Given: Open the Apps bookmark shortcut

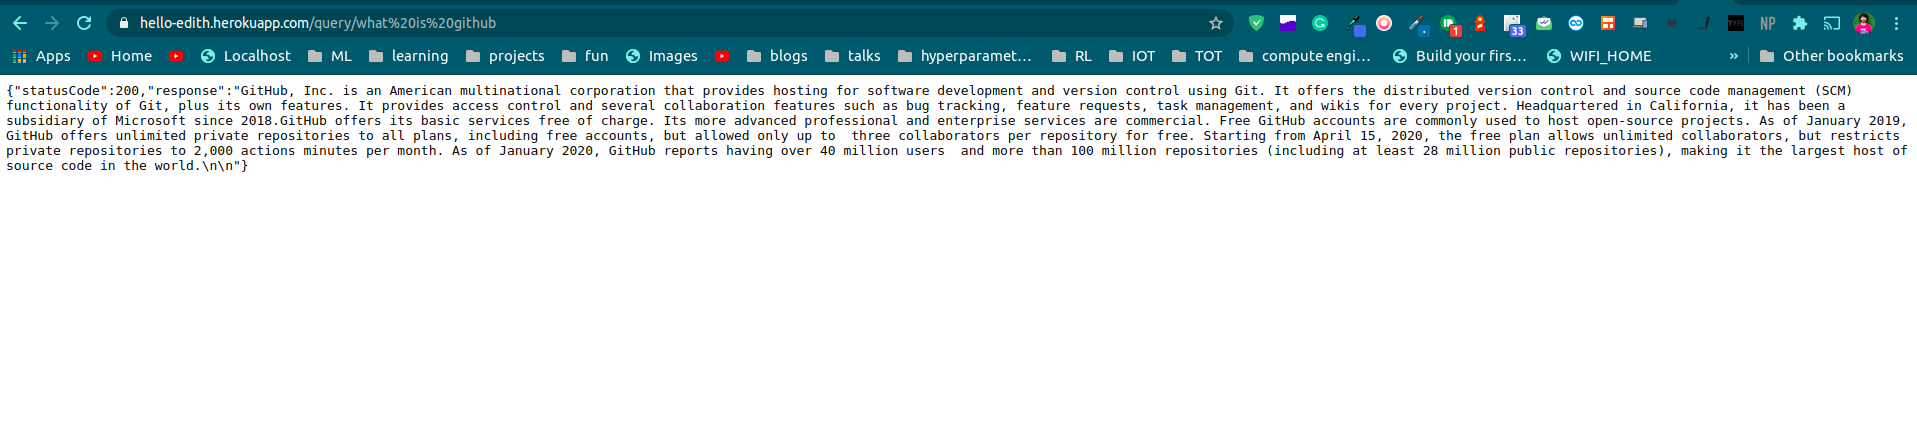Looking at the screenshot, I should tap(41, 56).
